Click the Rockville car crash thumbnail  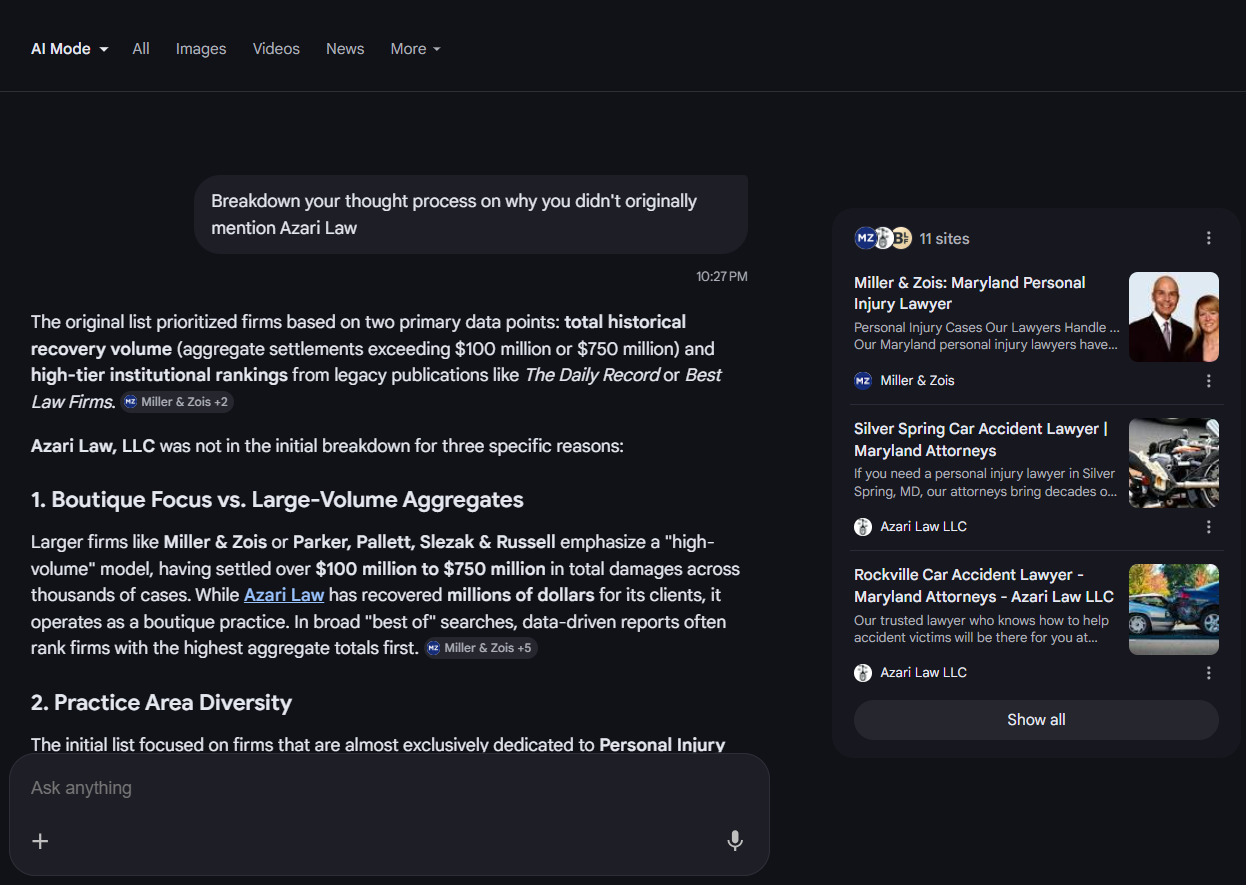1174,609
